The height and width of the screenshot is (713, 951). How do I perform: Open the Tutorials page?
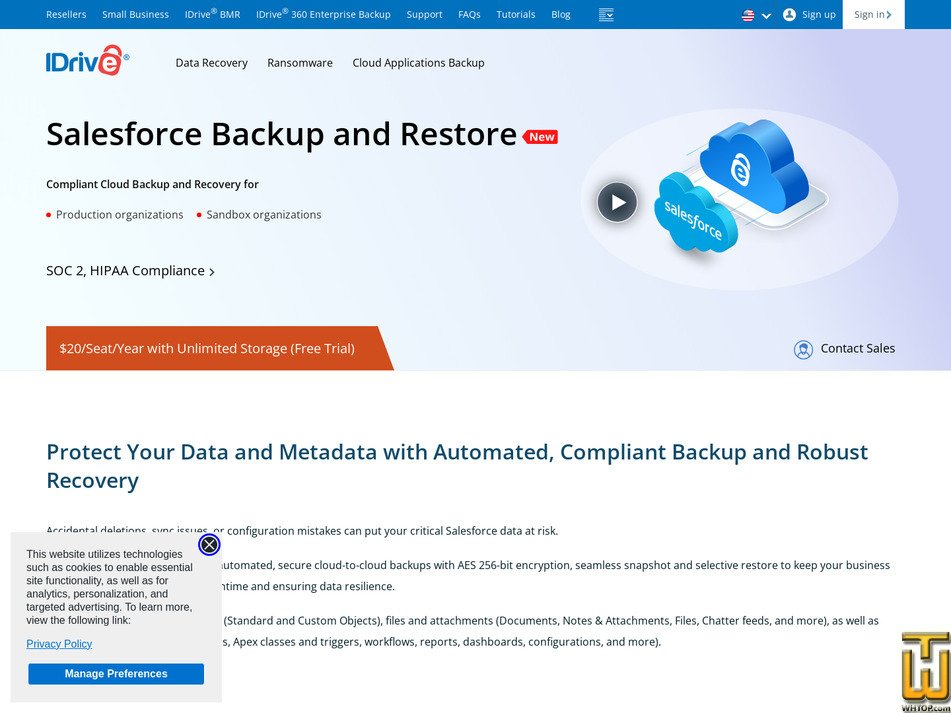516,15
